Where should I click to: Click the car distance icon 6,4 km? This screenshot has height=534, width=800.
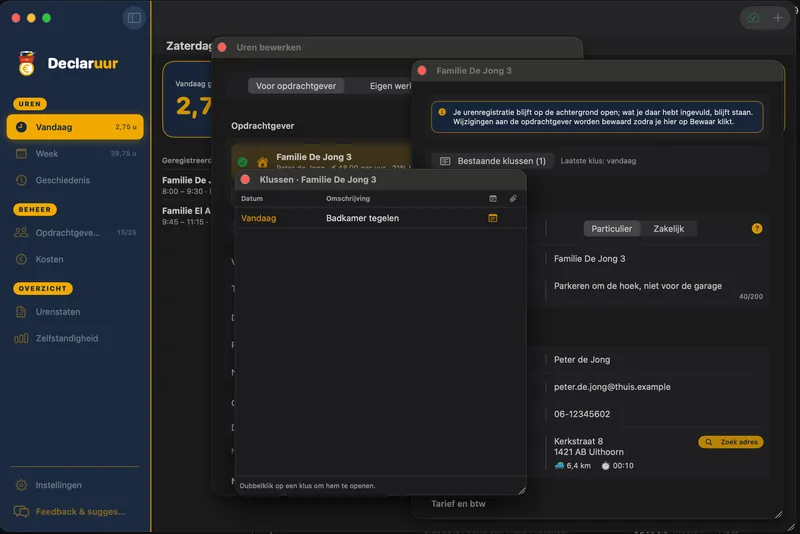(x=560, y=466)
